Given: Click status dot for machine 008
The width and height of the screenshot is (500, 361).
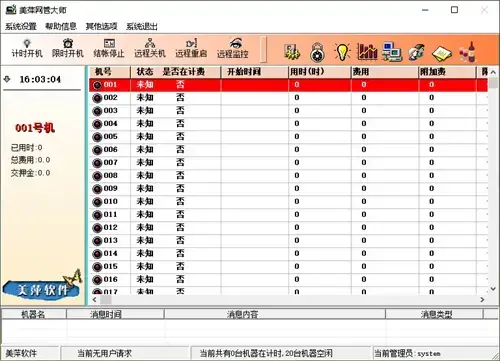Looking at the screenshot, I should coord(97,176).
